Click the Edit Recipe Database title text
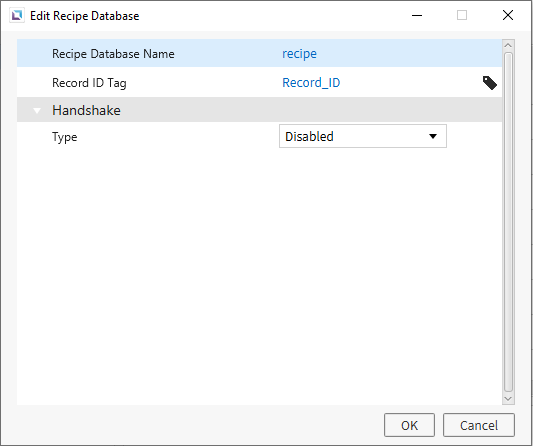Viewport: 533px width, 446px height. coord(85,16)
